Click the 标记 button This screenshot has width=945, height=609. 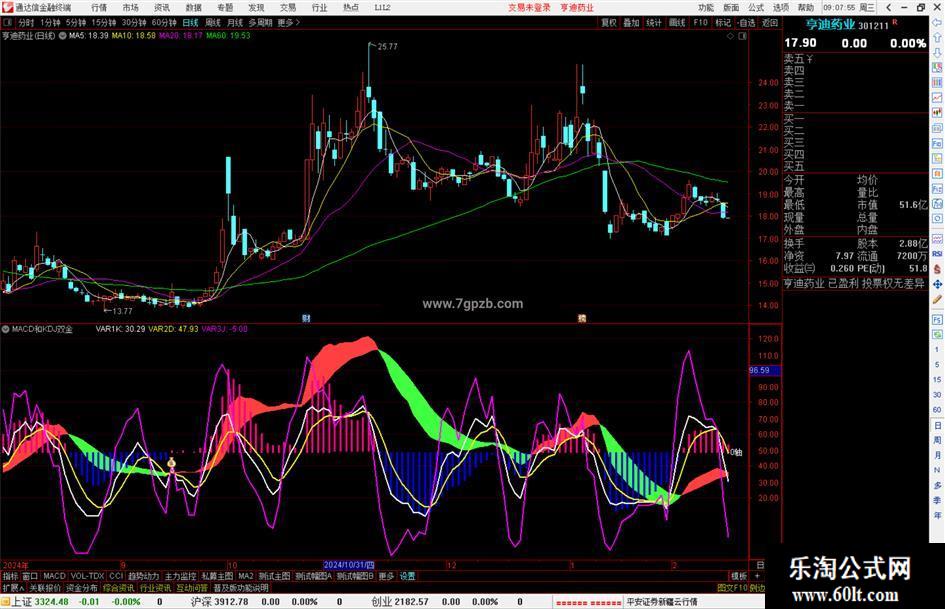pos(723,22)
